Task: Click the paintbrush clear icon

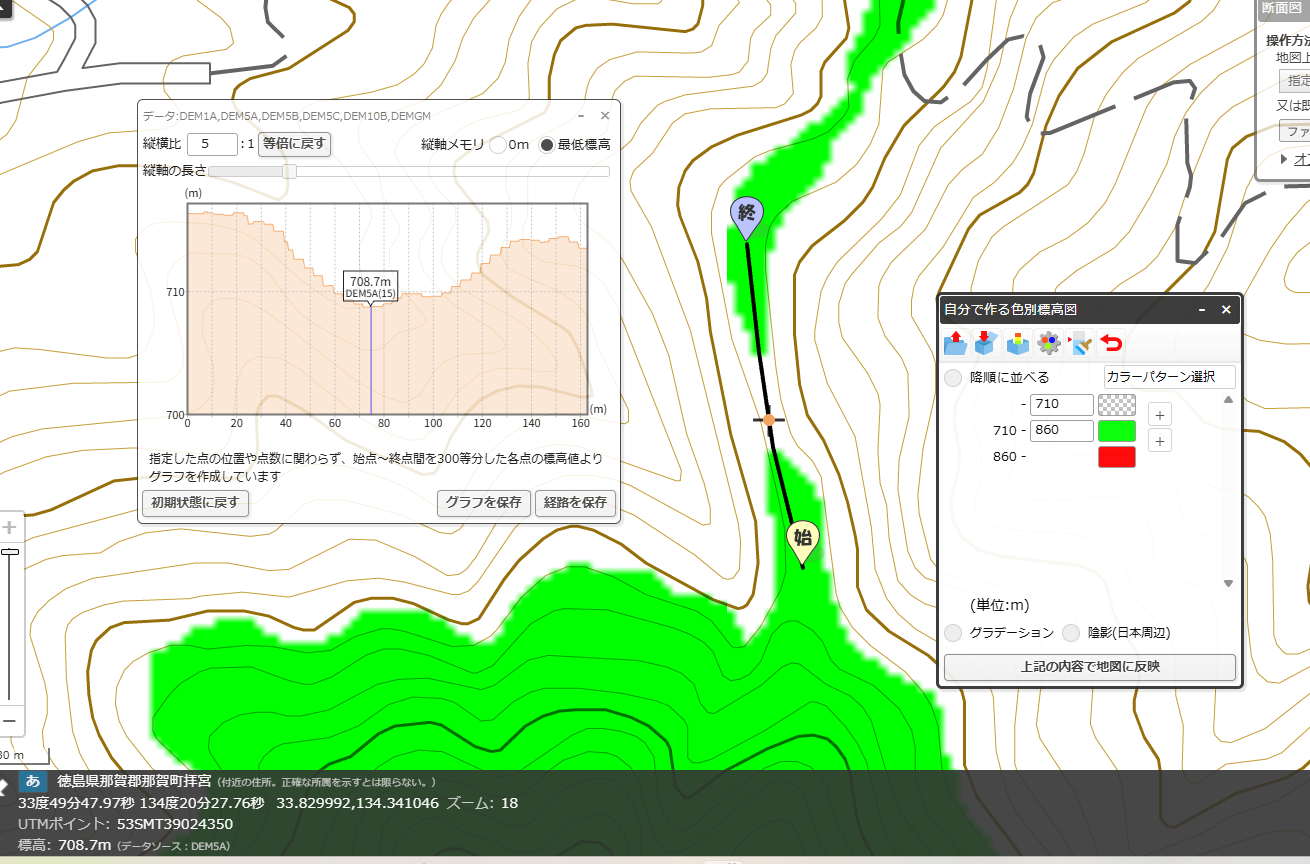Action: 1079,343
